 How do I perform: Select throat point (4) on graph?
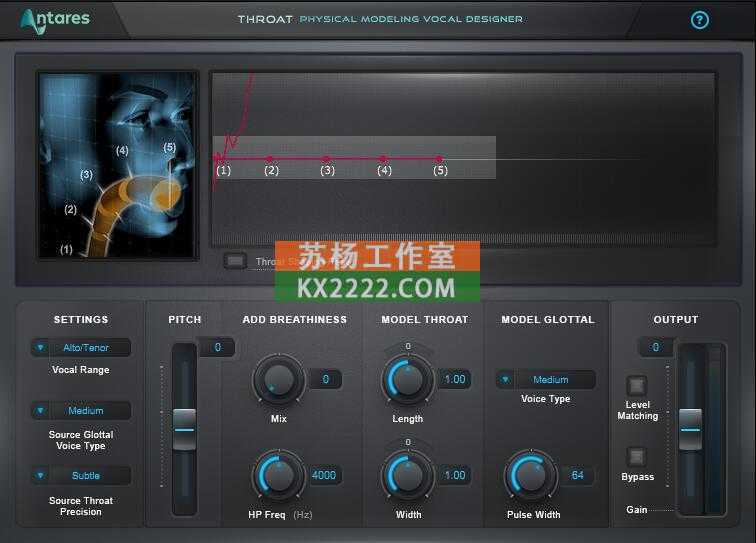(383, 158)
